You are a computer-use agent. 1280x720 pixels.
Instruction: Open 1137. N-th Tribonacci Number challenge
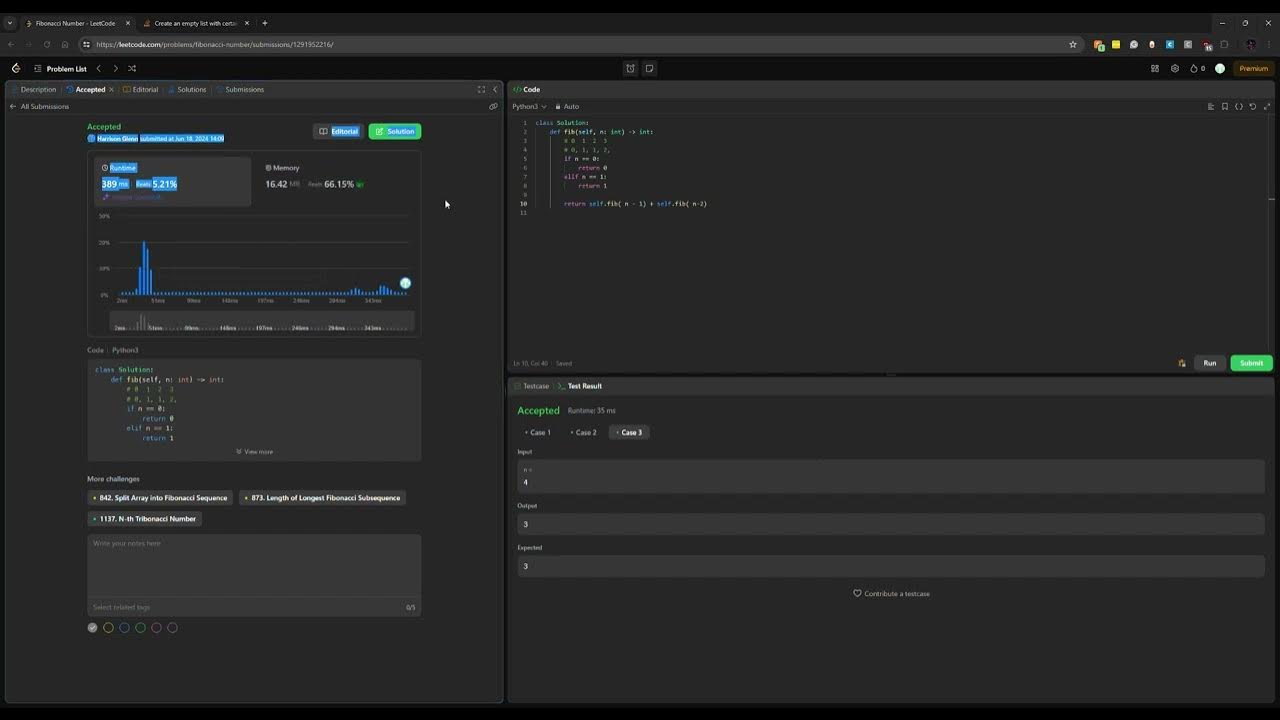pos(145,519)
